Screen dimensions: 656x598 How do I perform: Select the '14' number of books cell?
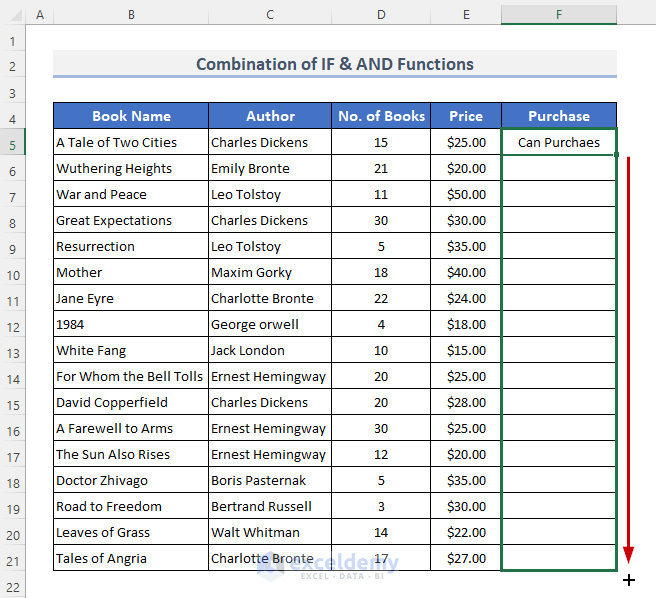381,531
